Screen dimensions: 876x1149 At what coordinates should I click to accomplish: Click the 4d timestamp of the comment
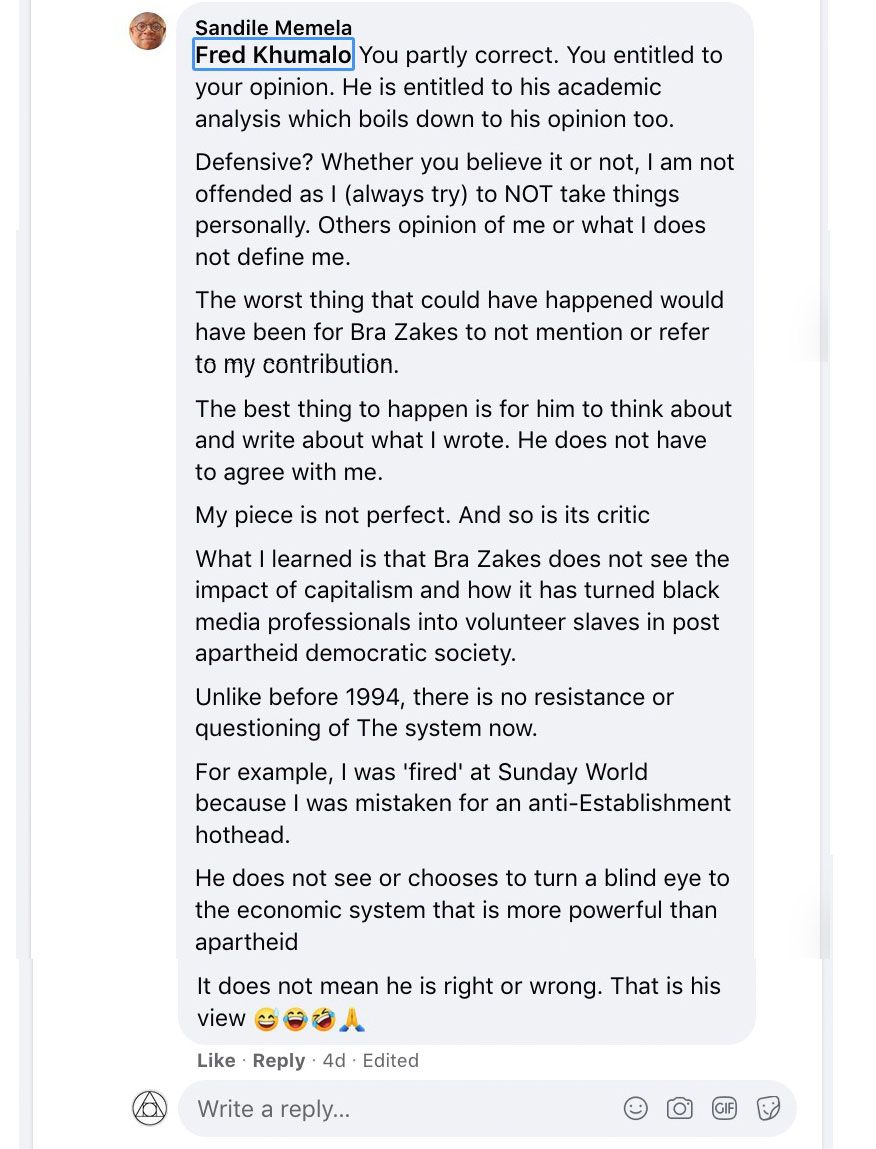click(334, 1061)
